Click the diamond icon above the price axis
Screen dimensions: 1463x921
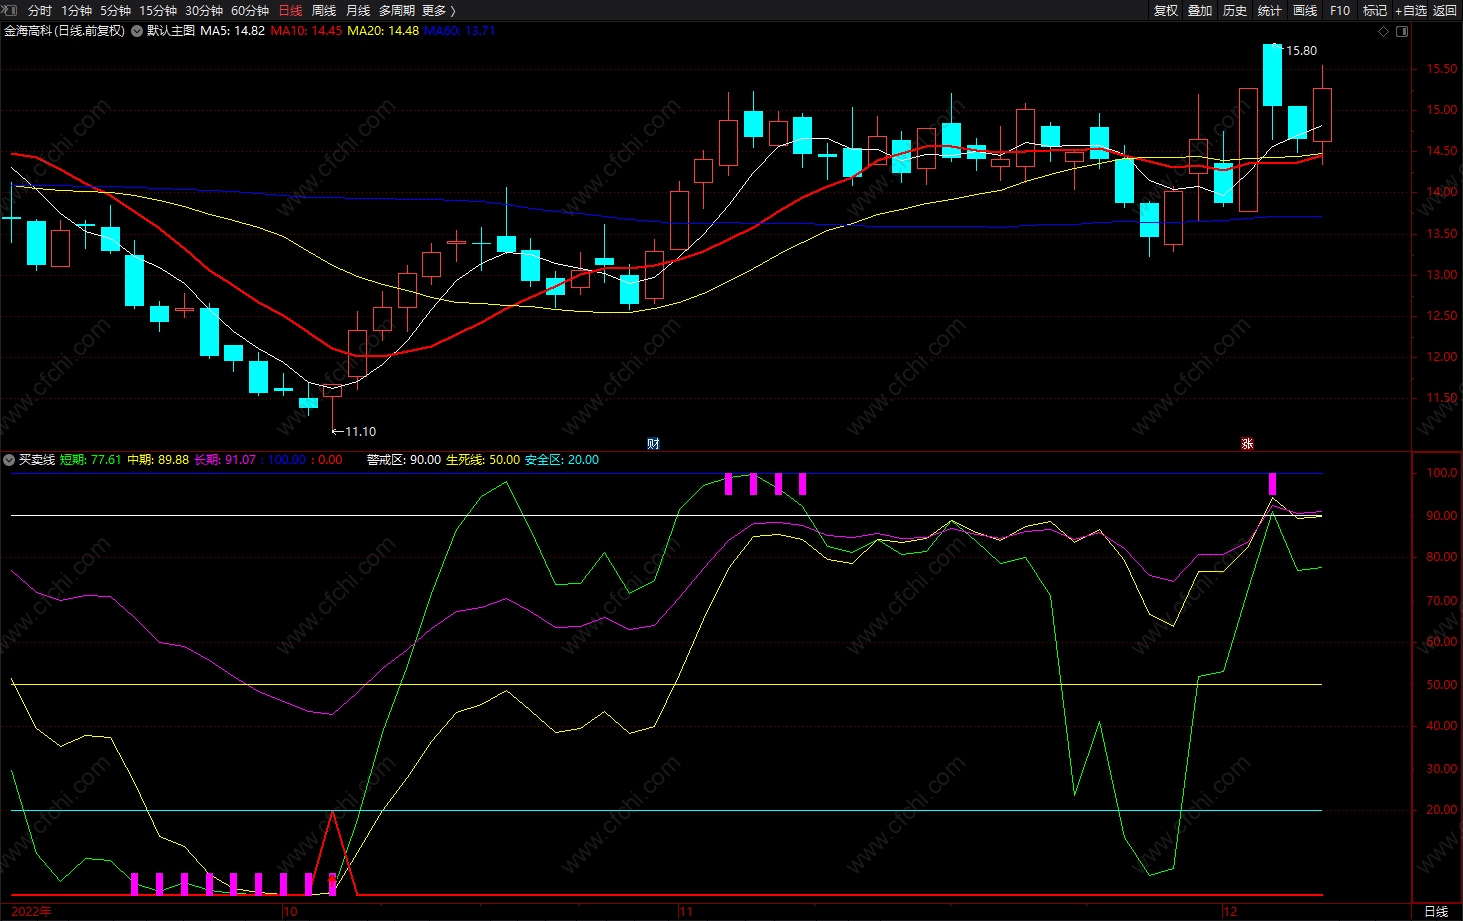point(1384,31)
